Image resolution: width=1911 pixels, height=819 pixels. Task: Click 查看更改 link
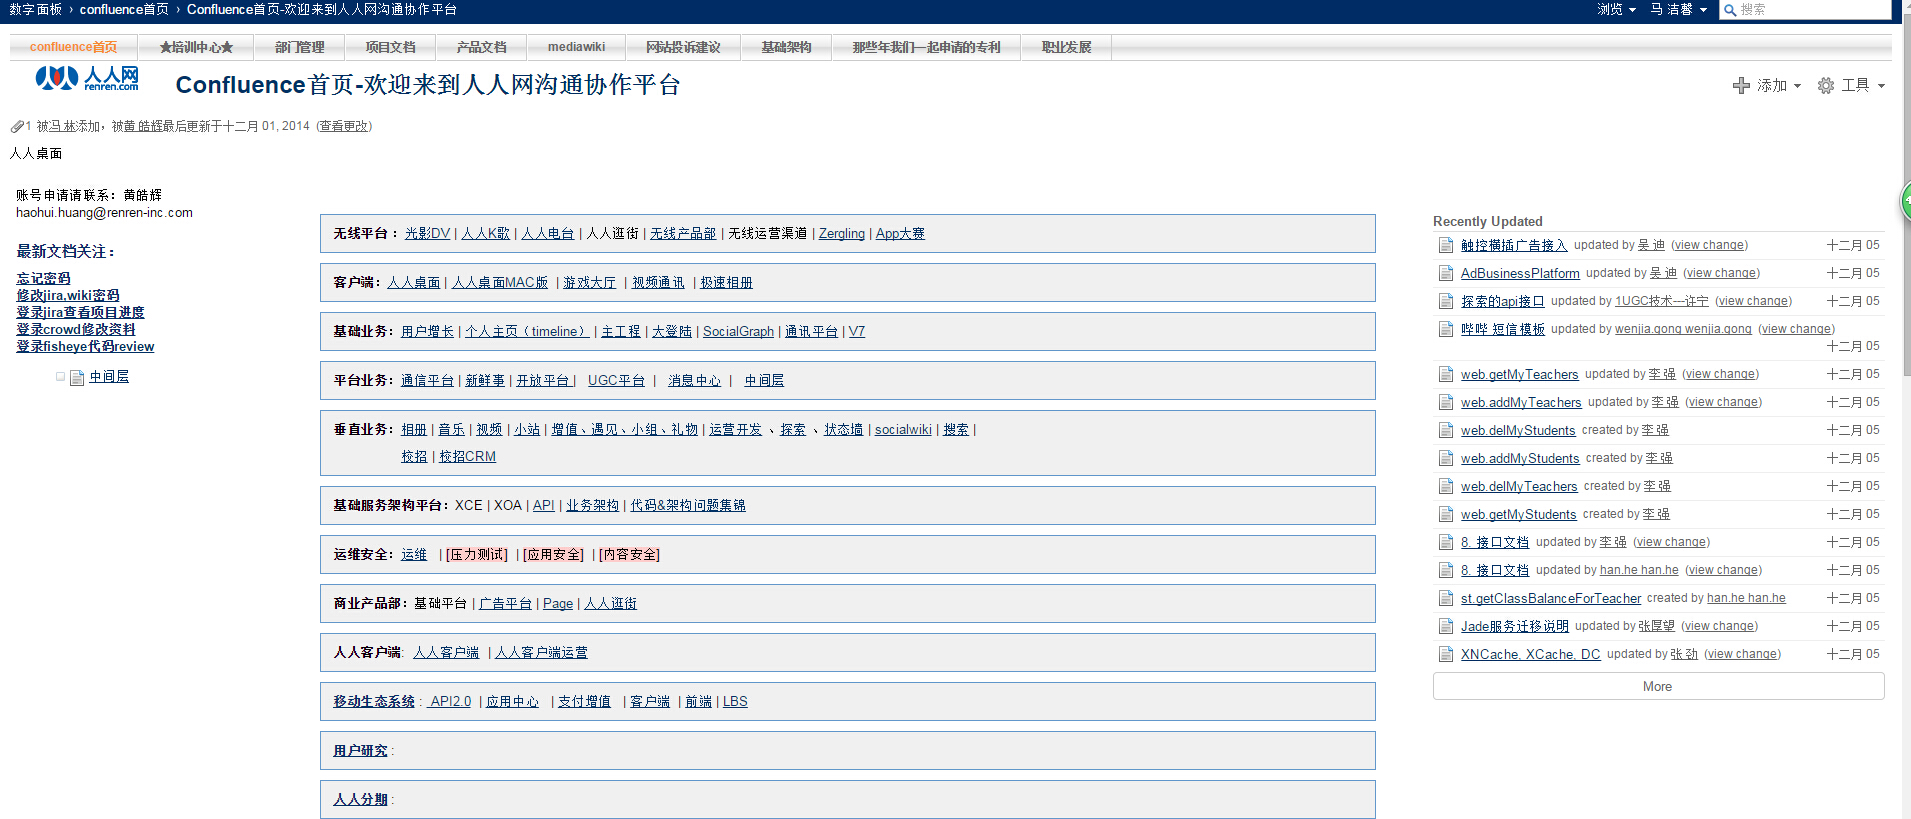pos(344,126)
